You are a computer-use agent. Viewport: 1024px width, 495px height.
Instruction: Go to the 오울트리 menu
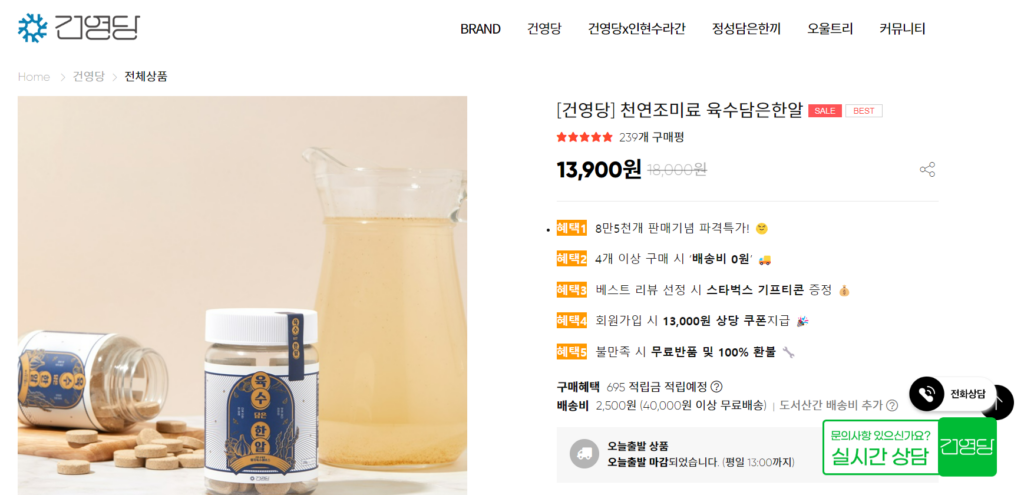coord(830,29)
